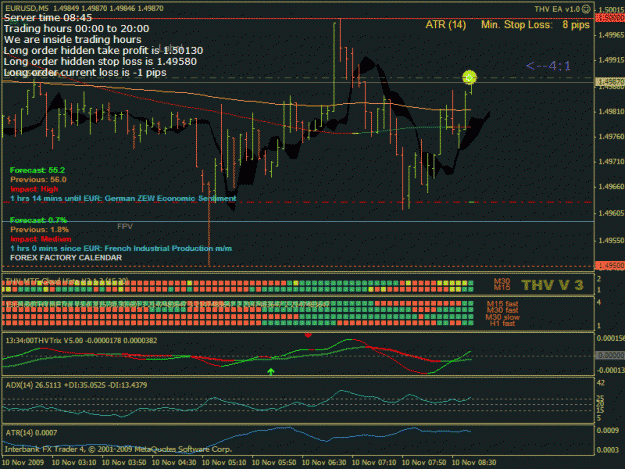The image size is (625, 469).
Task: Click the MetaQuotes Software Corp. copyright text
Action: 118,449
